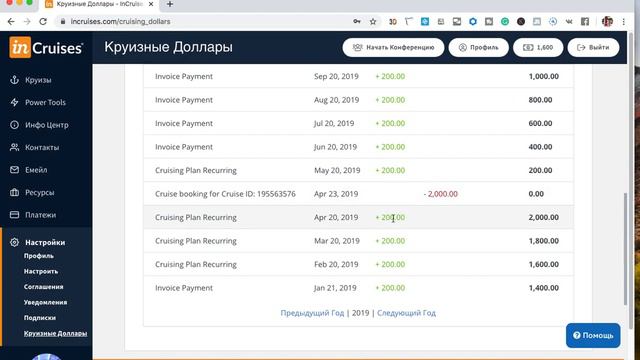The width and height of the screenshot is (640, 360).
Task: Open the Подписки settings sublink
Action: click(40, 318)
